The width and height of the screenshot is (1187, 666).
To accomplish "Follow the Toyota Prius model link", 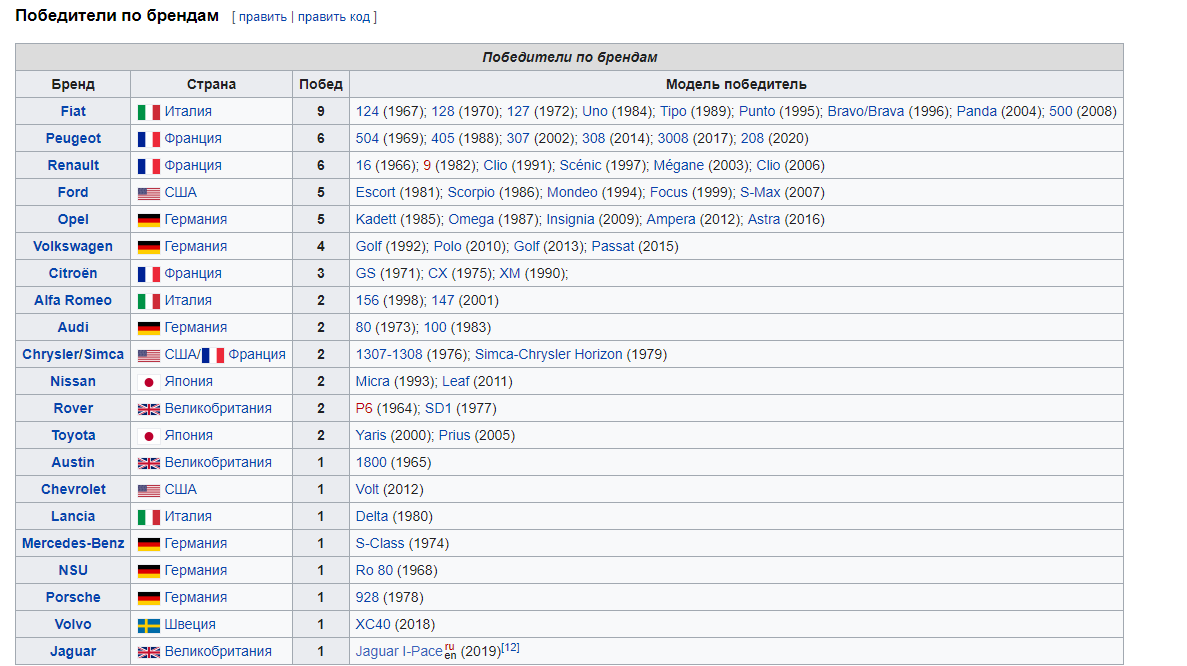I will (x=454, y=435).
